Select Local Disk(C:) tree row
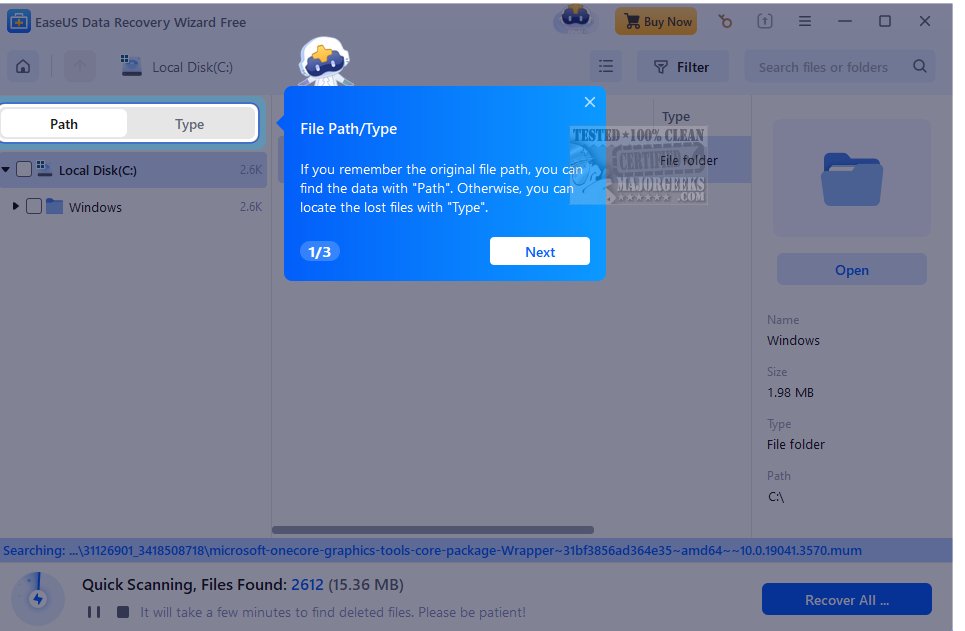Image resolution: width=965 pixels, height=631 pixels. (x=134, y=170)
